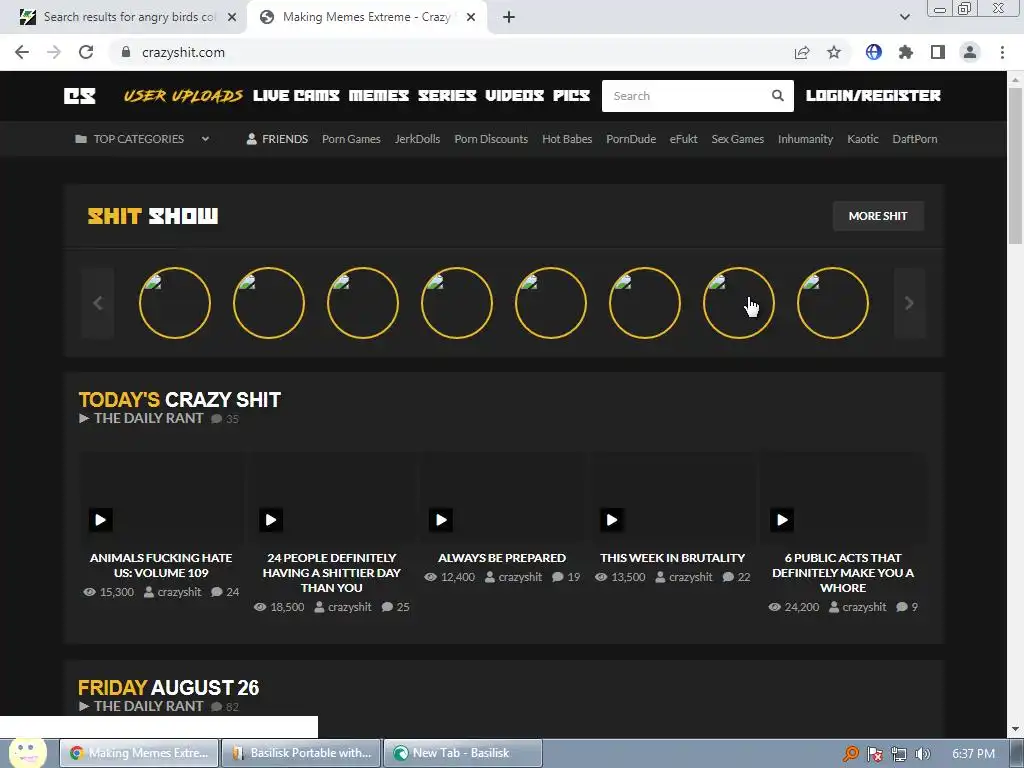Open the Live Cams section
The image size is (1024, 768).
296,96
